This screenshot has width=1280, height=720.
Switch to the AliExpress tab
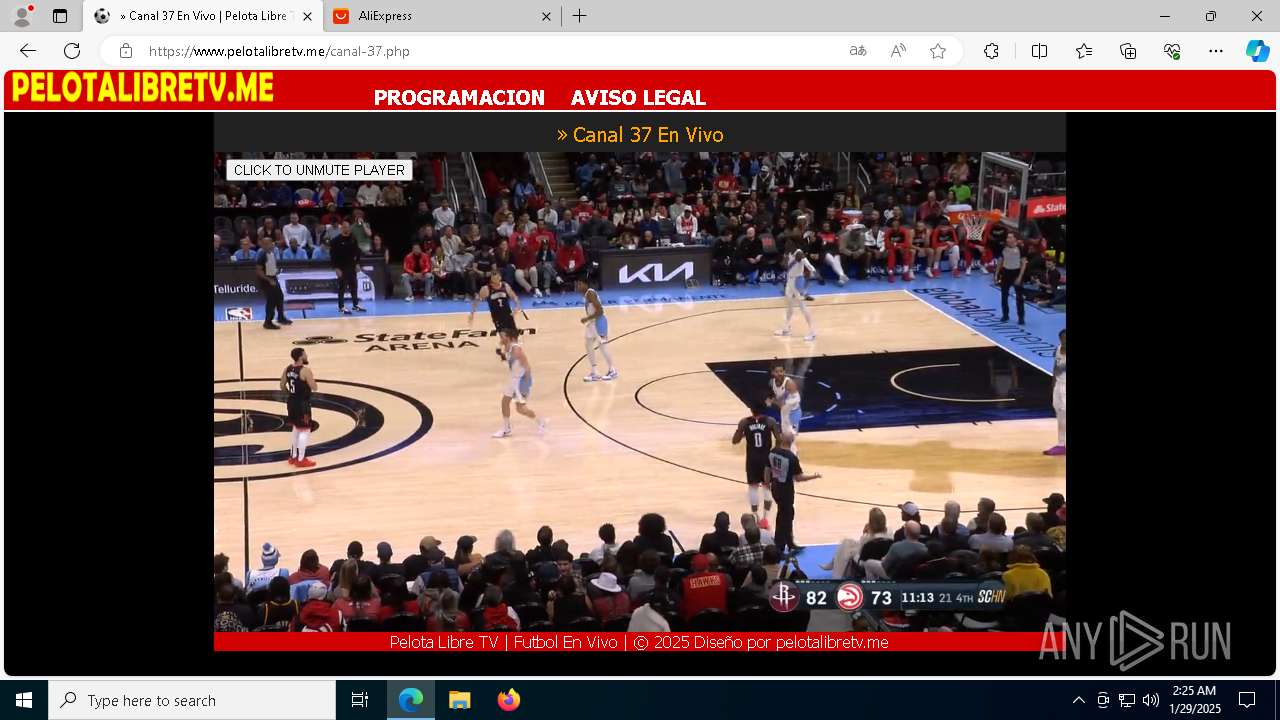440,16
